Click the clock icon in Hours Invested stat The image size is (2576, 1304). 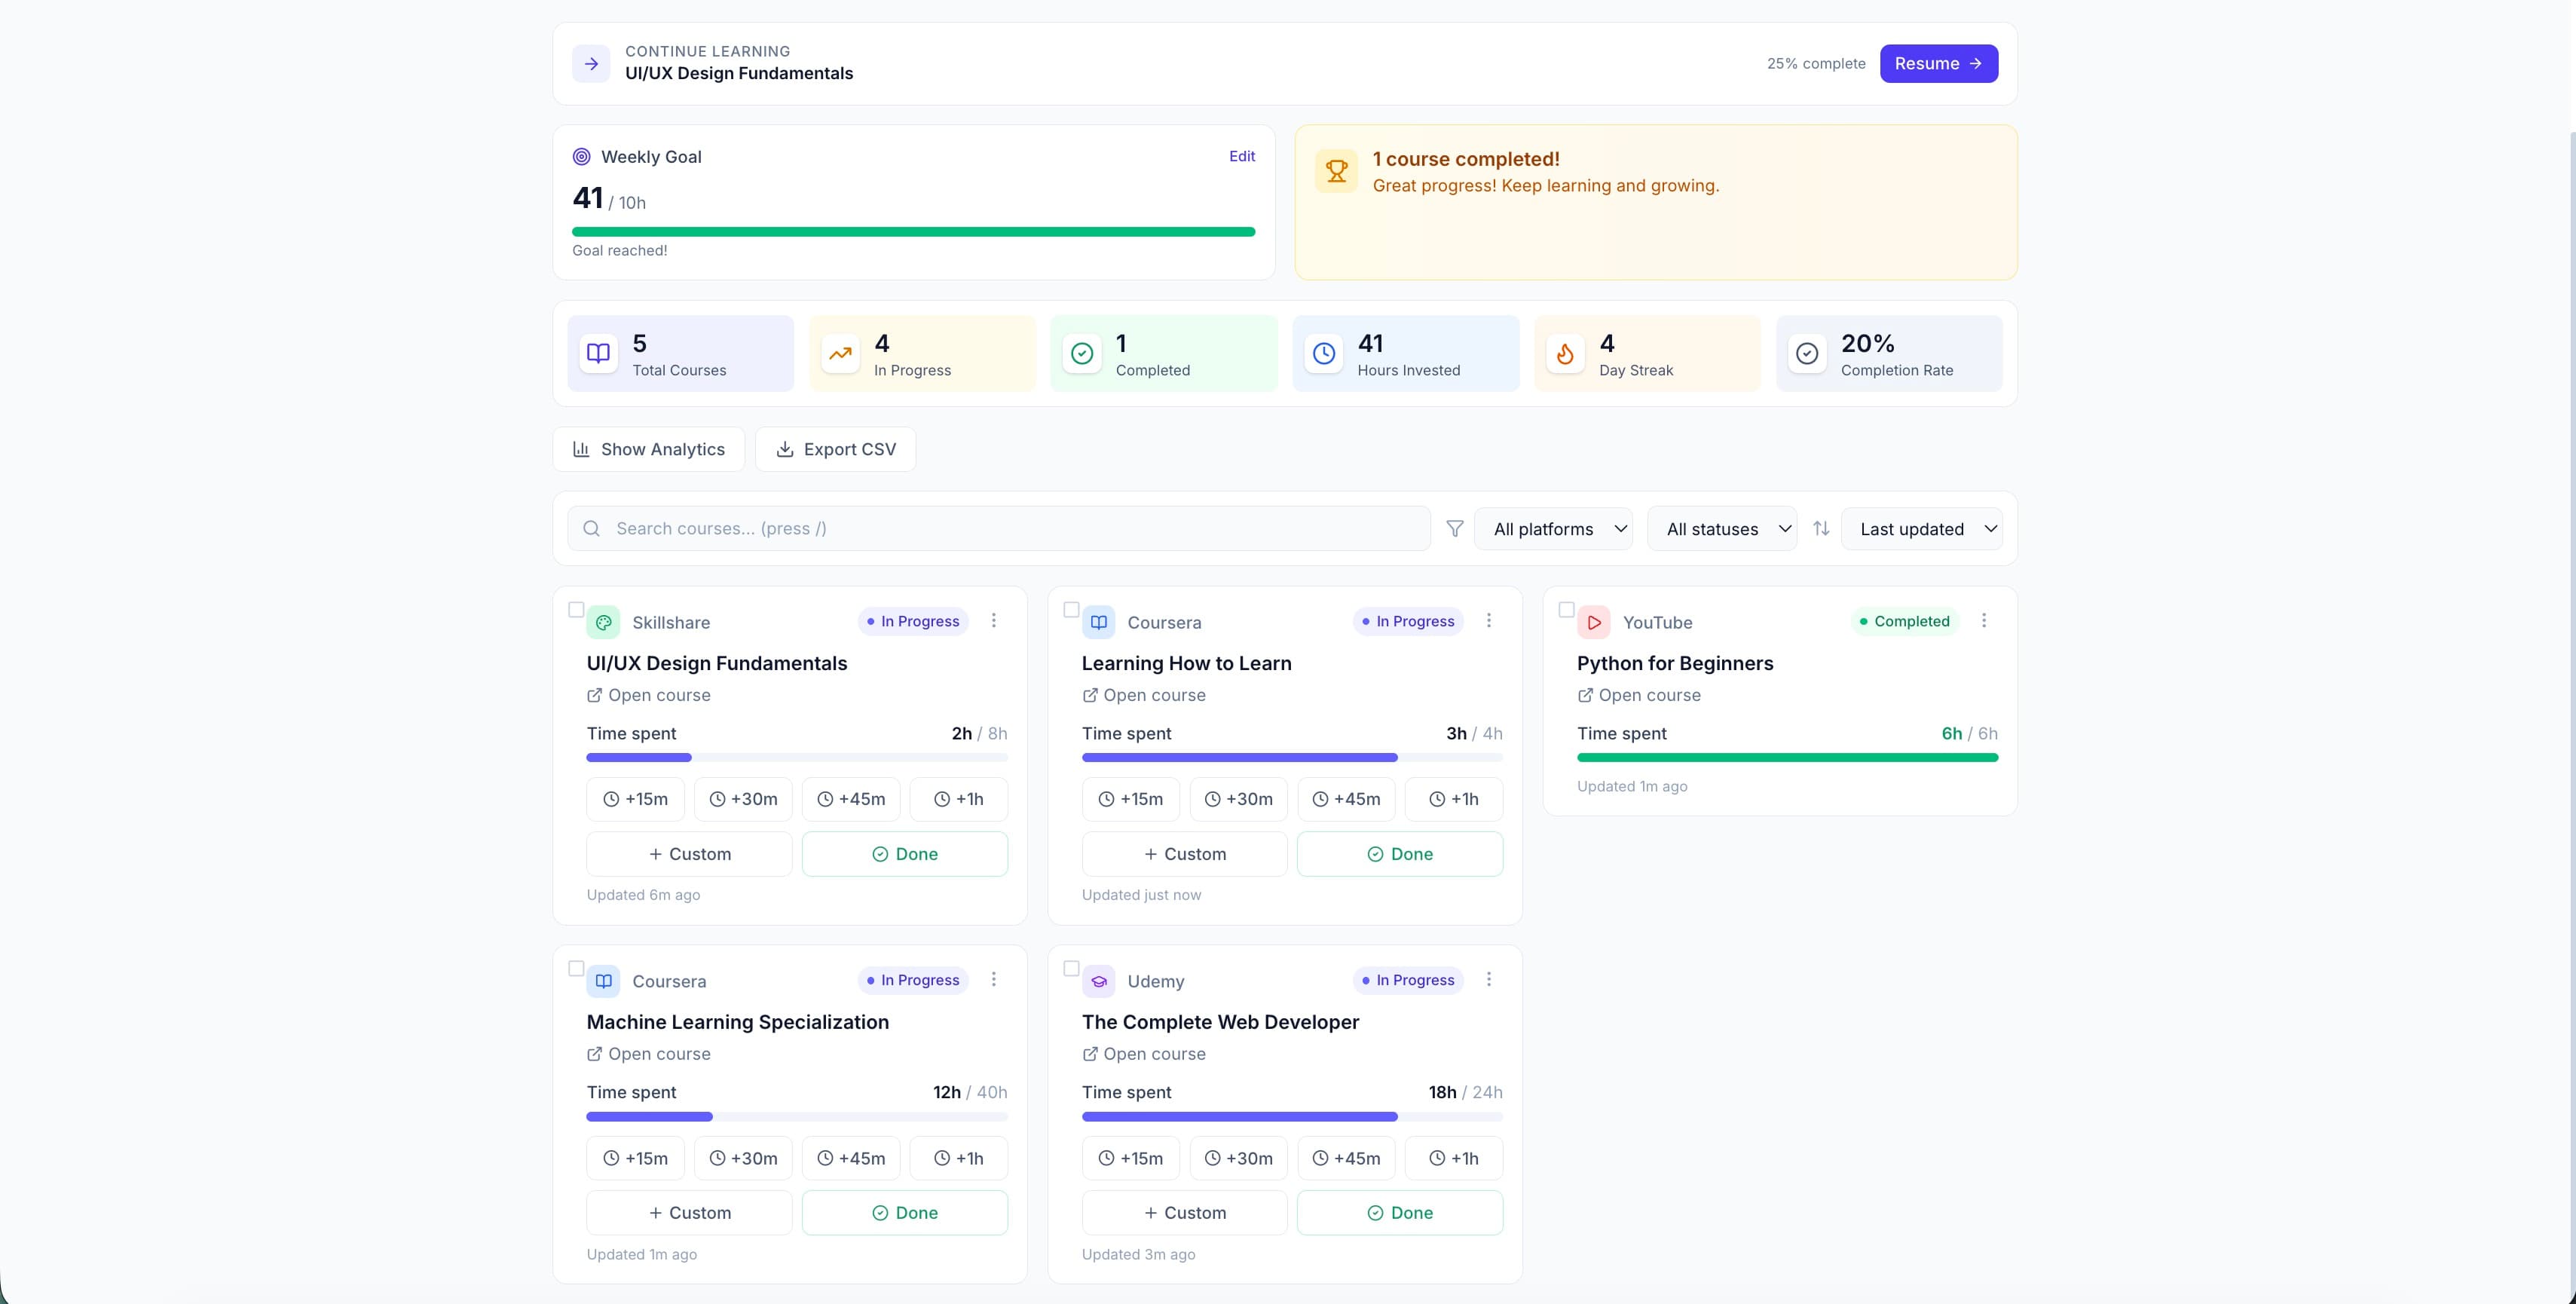[1323, 354]
